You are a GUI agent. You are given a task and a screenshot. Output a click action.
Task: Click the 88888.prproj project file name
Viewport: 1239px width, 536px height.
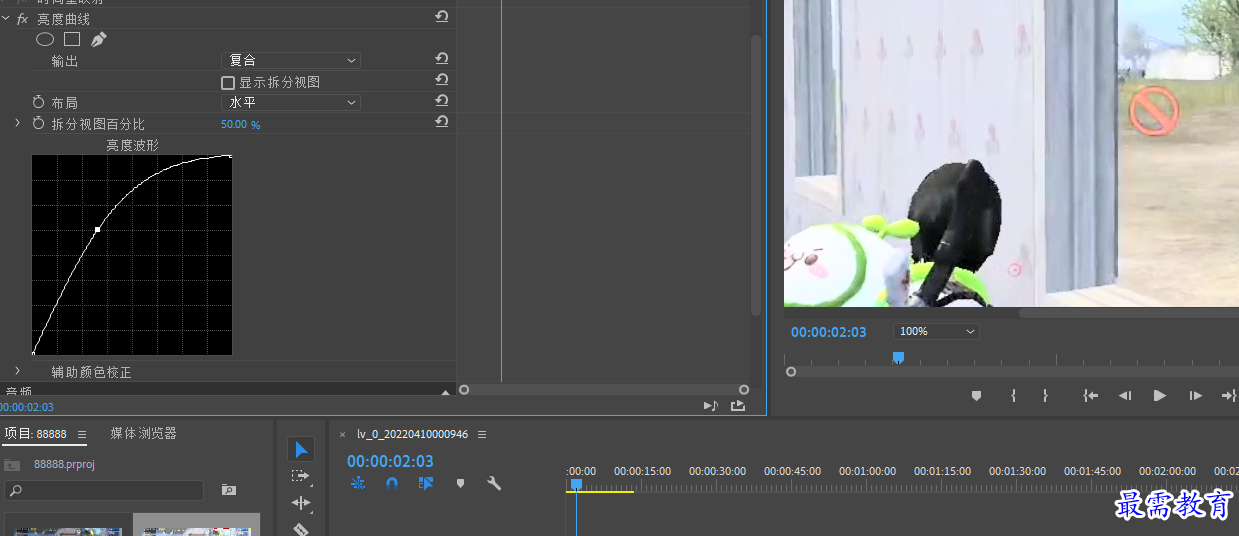point(64,465)
